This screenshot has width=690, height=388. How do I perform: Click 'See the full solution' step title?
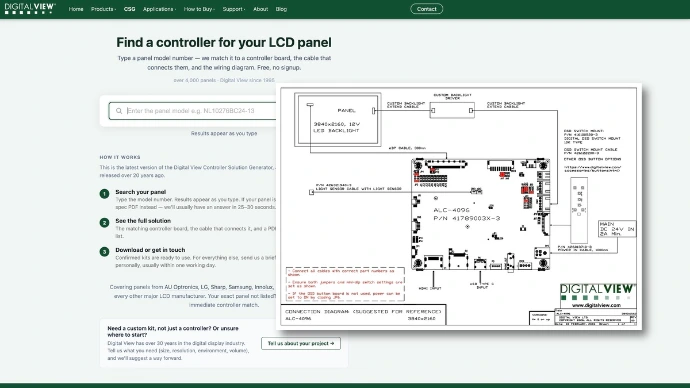click(x=143, y=221)
